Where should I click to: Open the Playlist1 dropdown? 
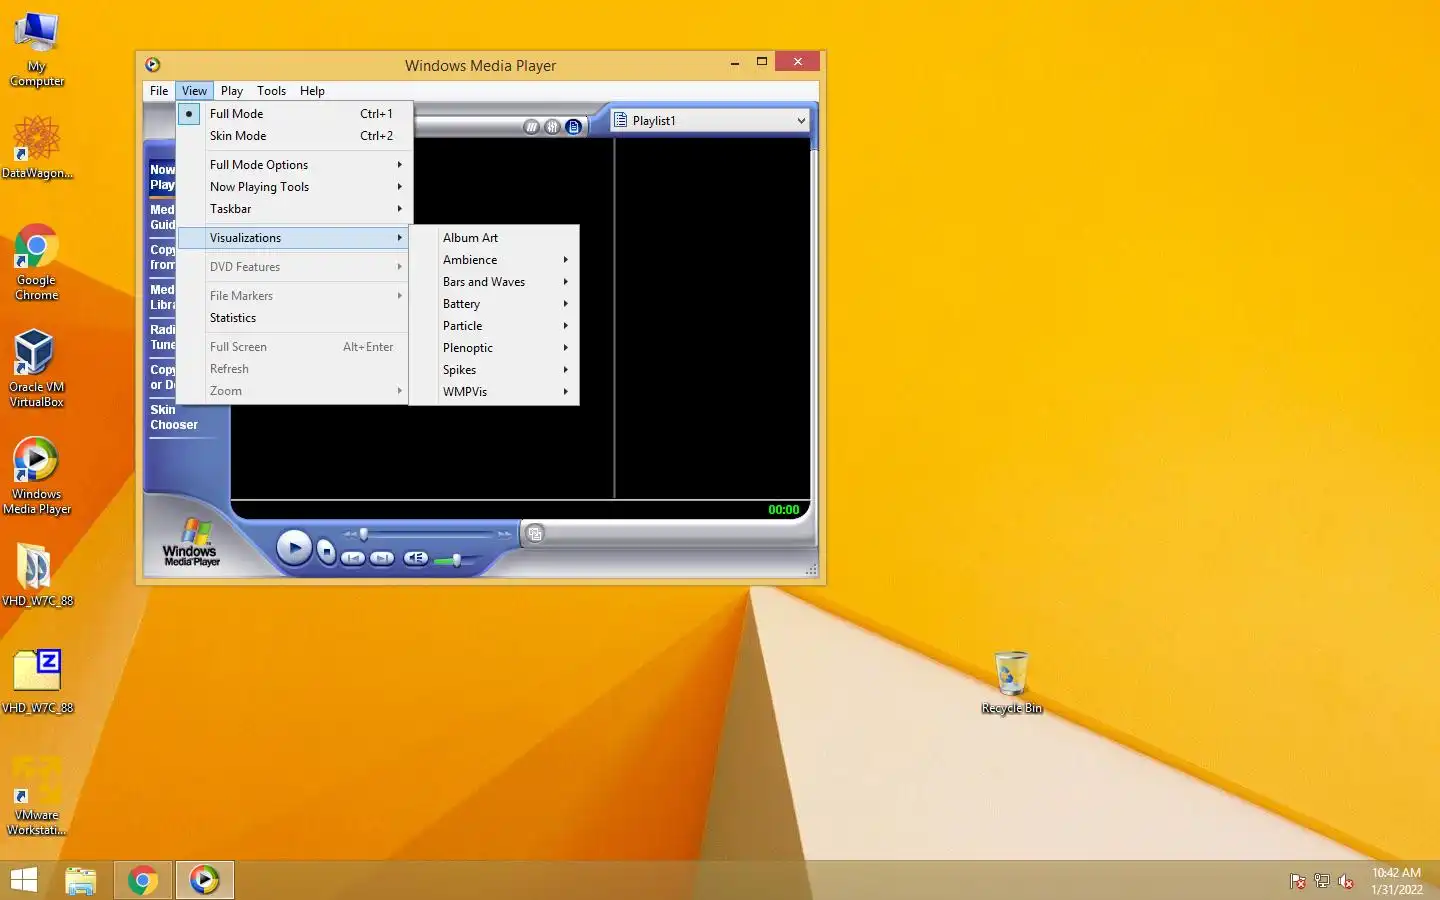[801, 121]
